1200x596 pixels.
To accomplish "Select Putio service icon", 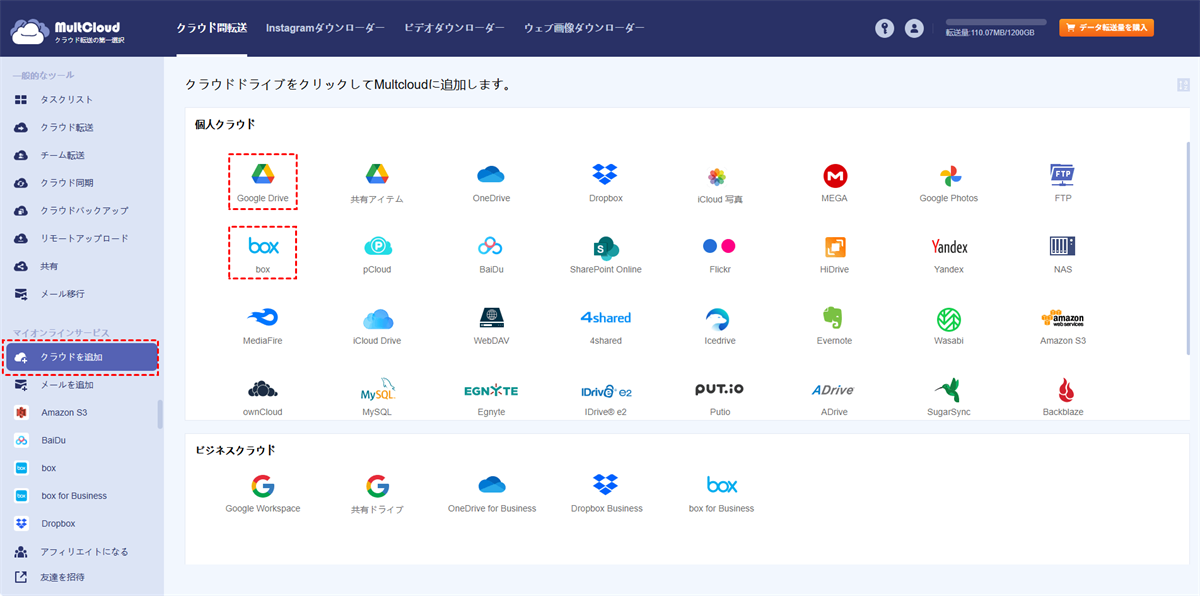I will (719, 397).
